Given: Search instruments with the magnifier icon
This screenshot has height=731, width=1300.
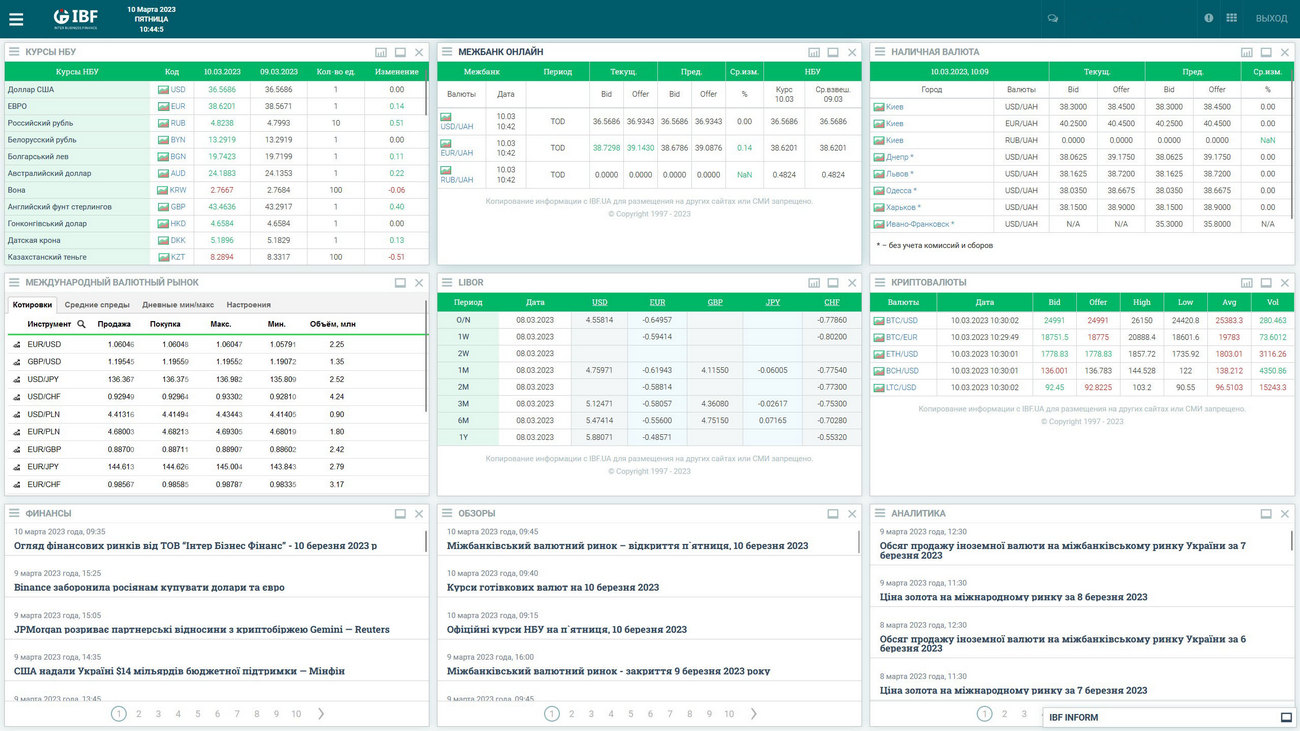Looking at the screenshot, I should pyautogui.click(x=82, y=324).
